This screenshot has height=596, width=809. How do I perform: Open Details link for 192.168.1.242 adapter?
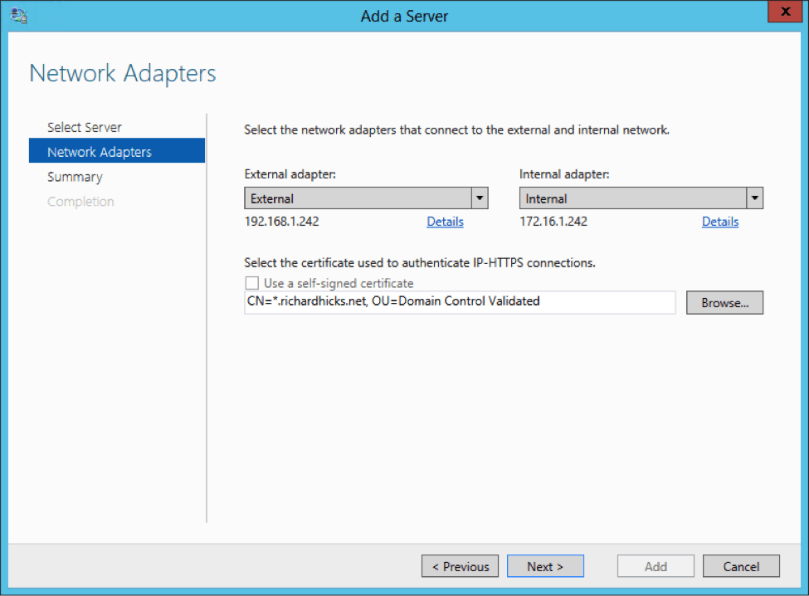(x=445, y=222)
